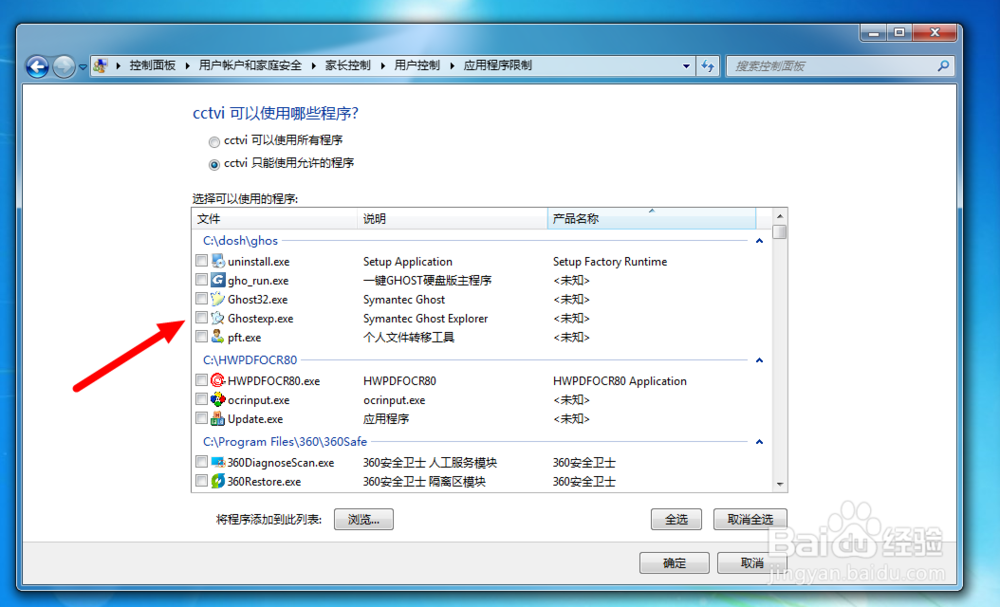1000x607 pixels.
Task: Sort by 说明 column header
Action: tap(452, 219)
